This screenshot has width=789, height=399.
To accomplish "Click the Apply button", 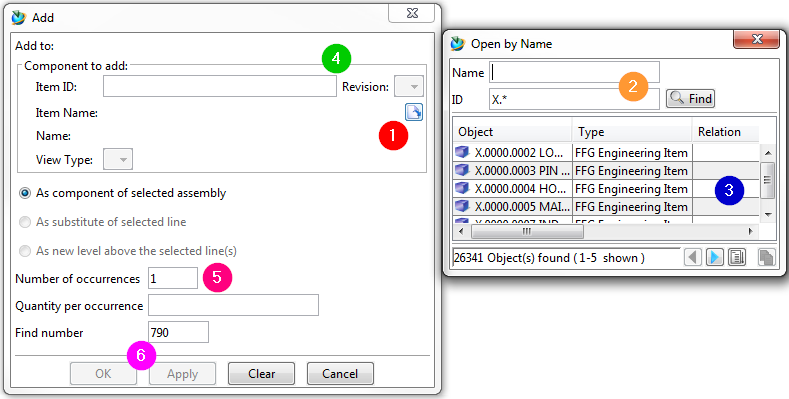I will [183, 373].
